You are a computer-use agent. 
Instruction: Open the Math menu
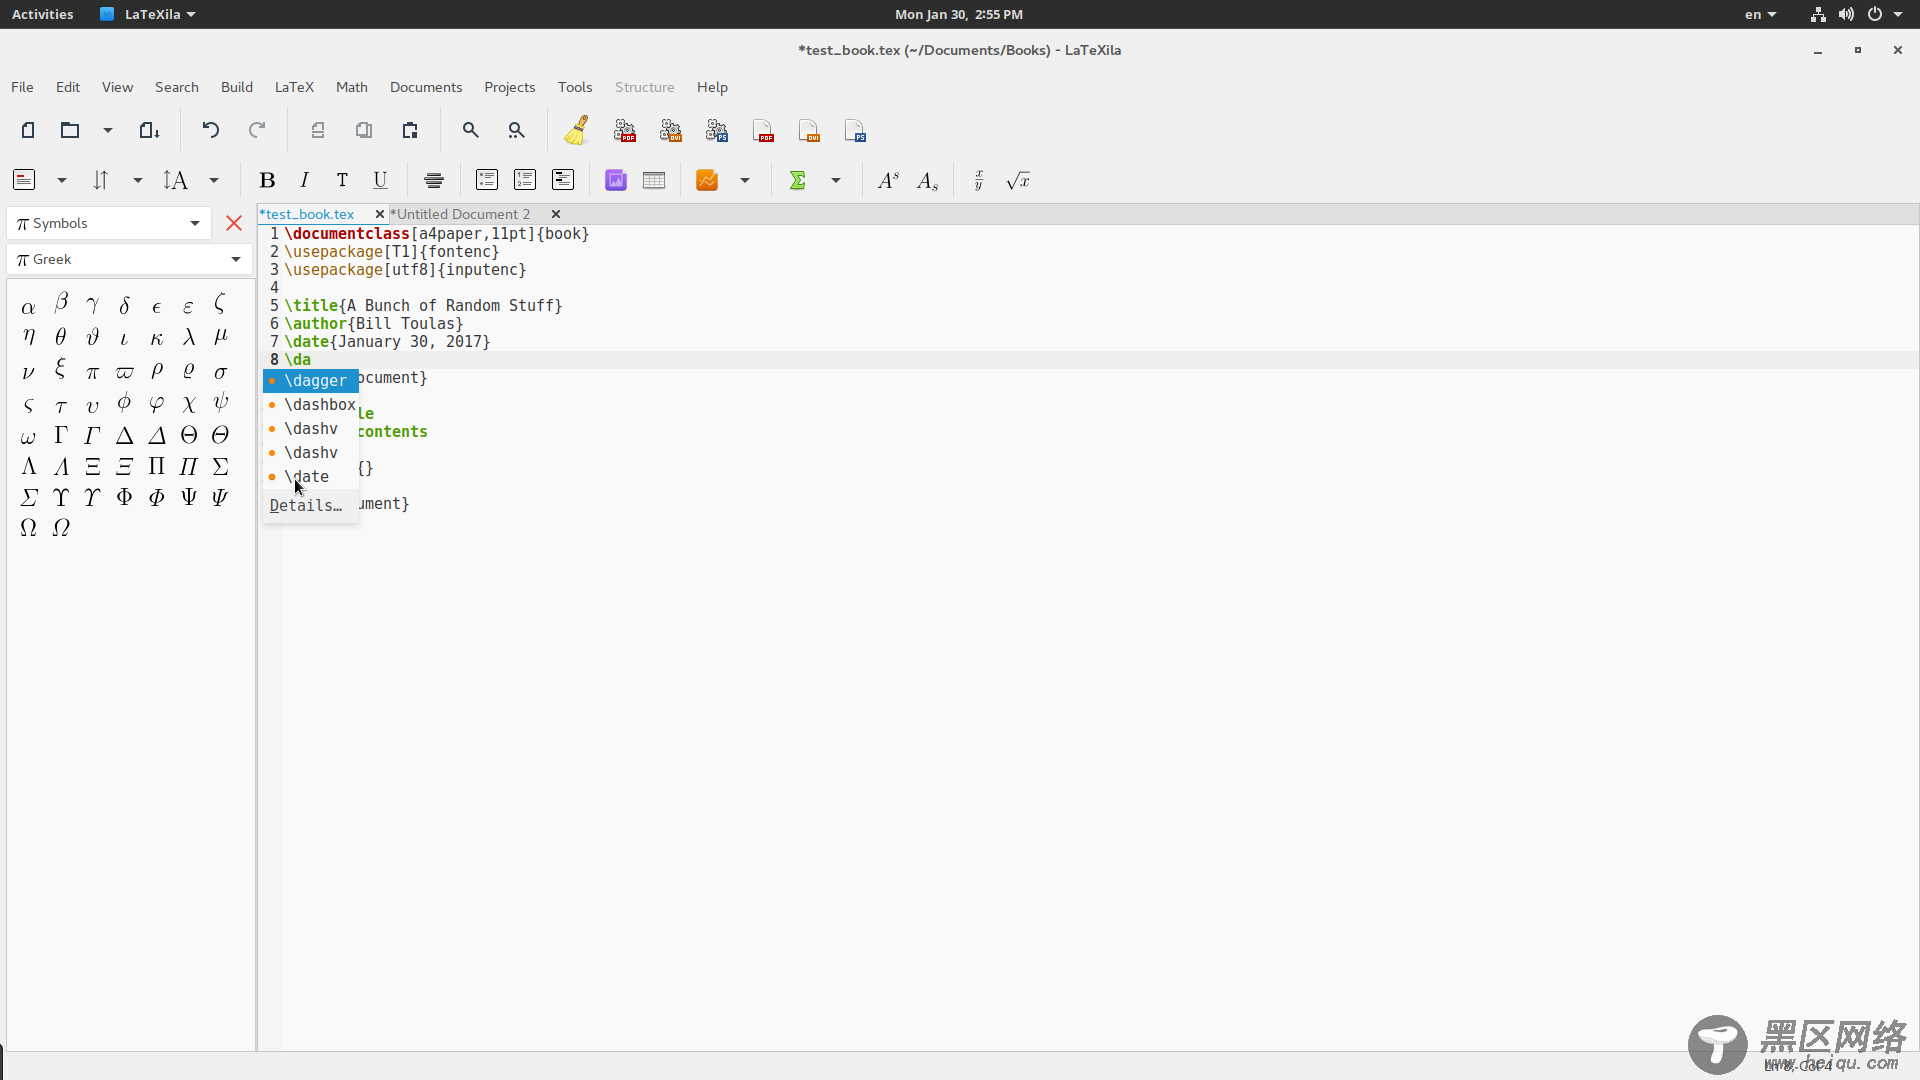click(x=352, y=87)
